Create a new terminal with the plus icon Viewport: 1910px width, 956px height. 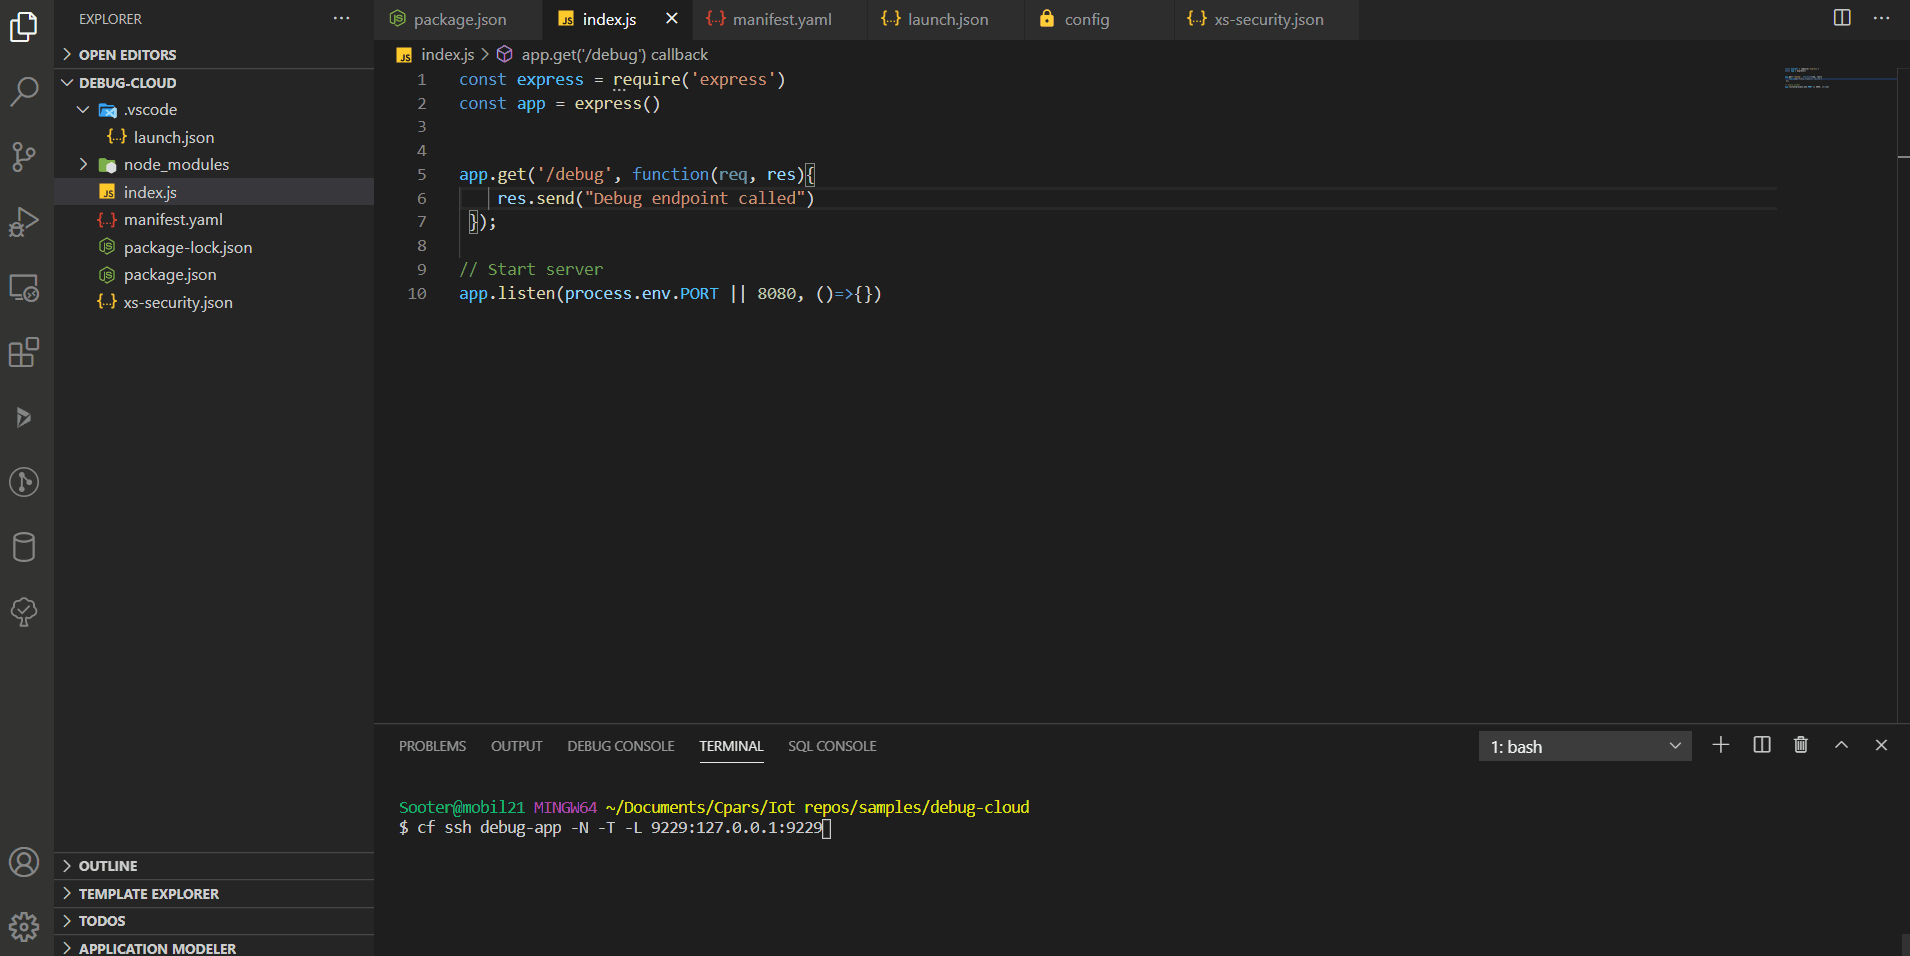(1720, 745)
